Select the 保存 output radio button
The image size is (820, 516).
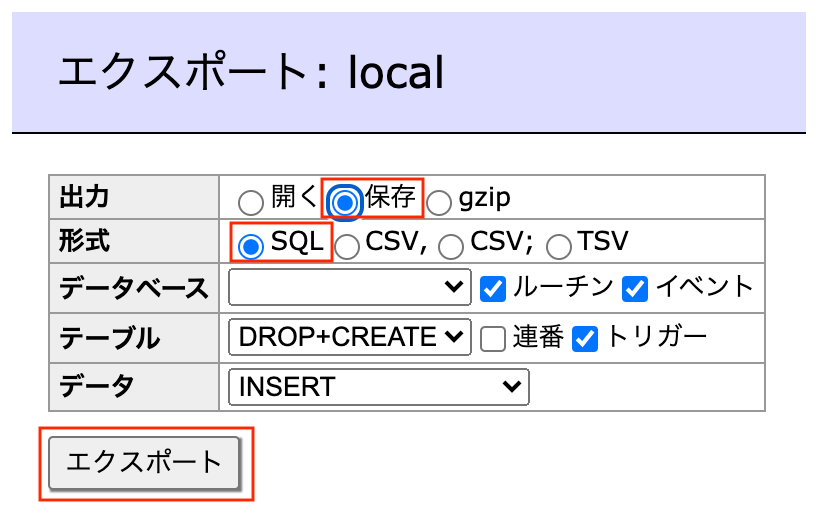point(345,202)
